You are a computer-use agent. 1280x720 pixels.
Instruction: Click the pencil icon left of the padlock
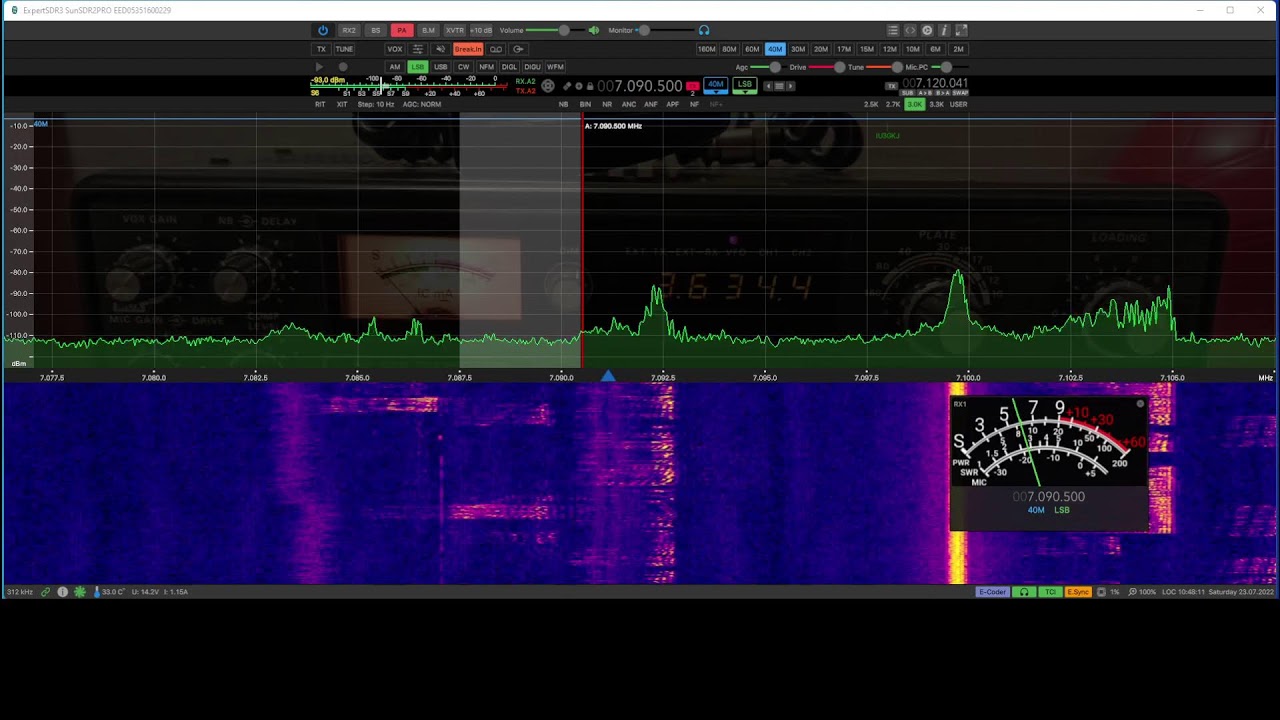567,86
